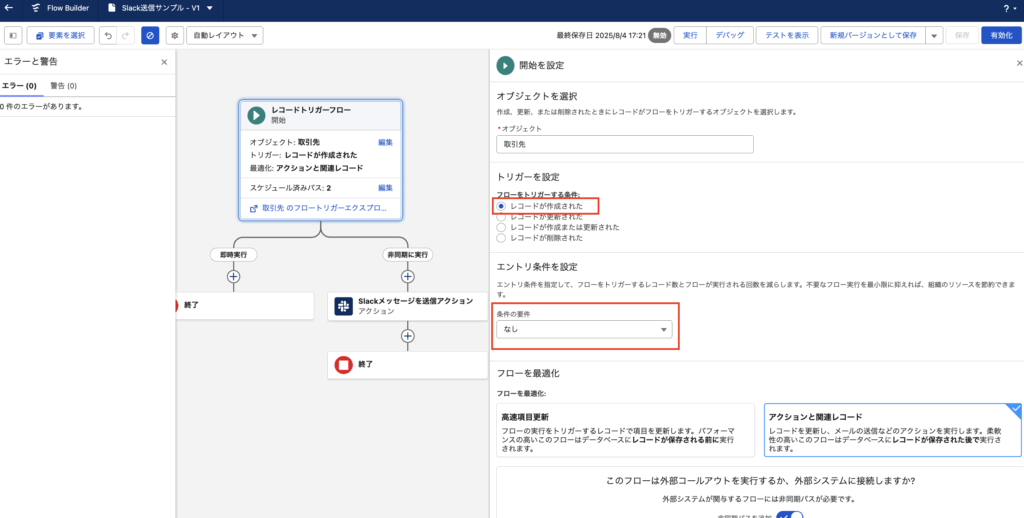Toggle the left sidebar panel icon
1024x518 pixels.
(13, 35)
